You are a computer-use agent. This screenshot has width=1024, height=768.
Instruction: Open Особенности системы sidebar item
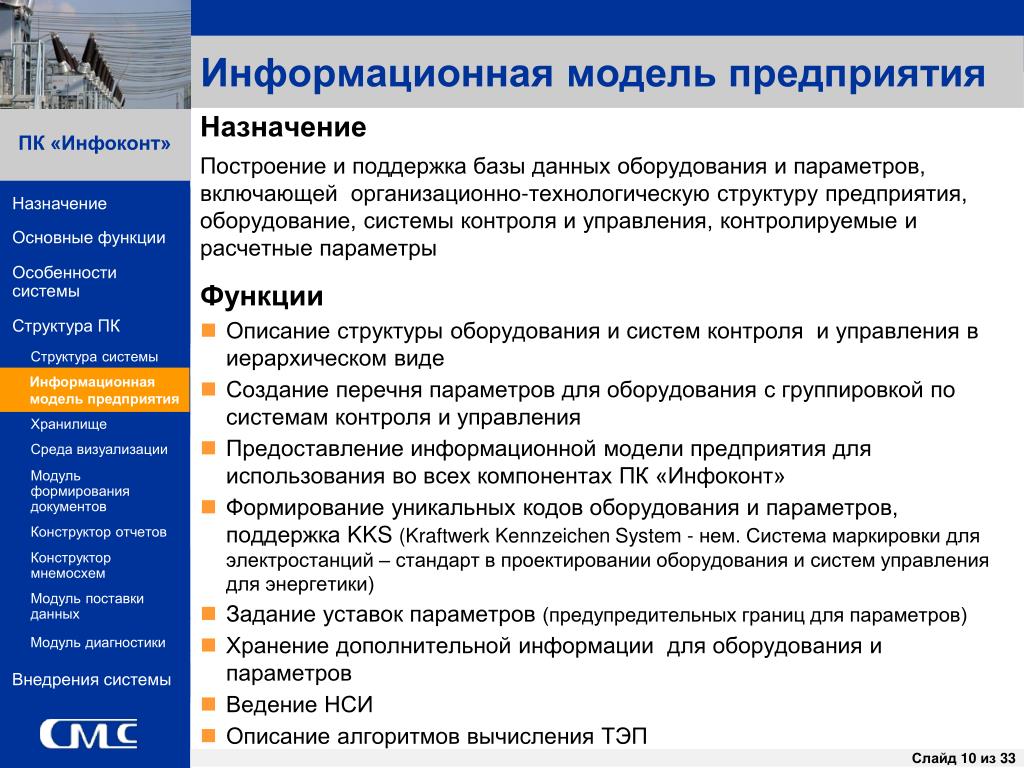pyautogui.click(x=64, y=281)
